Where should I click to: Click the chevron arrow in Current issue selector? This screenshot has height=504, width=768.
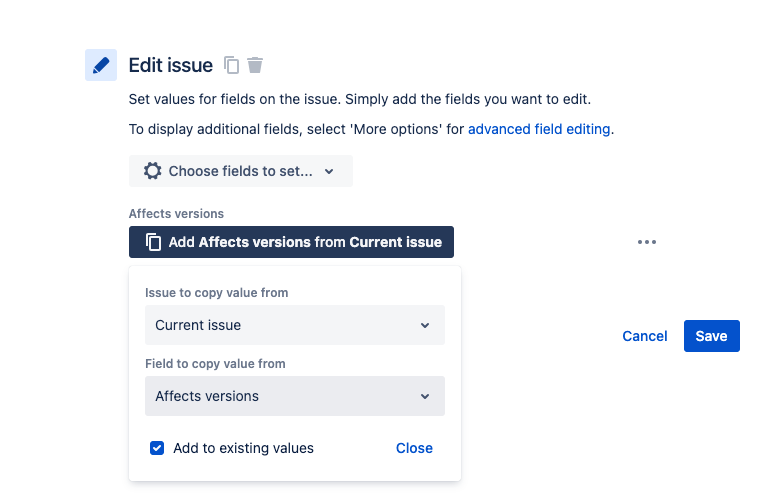coord(425,325)
